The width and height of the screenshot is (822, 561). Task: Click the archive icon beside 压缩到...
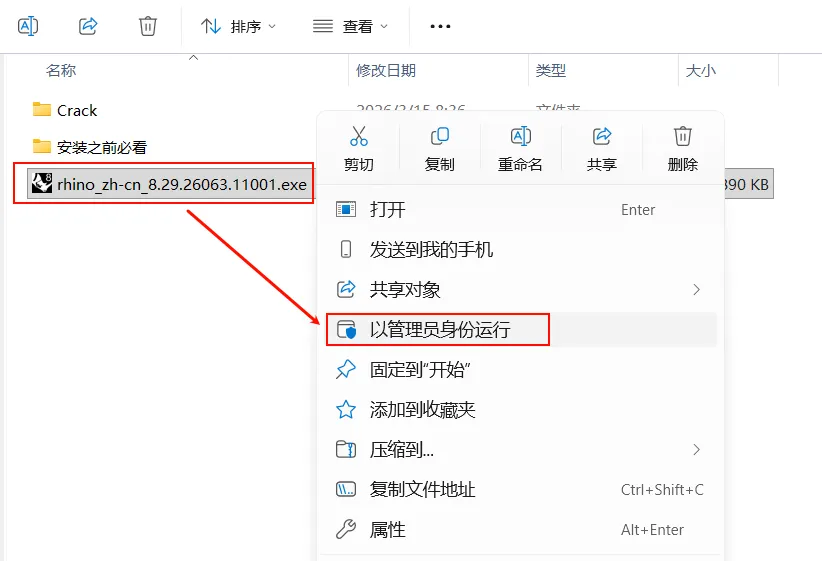tap(346, 449)
